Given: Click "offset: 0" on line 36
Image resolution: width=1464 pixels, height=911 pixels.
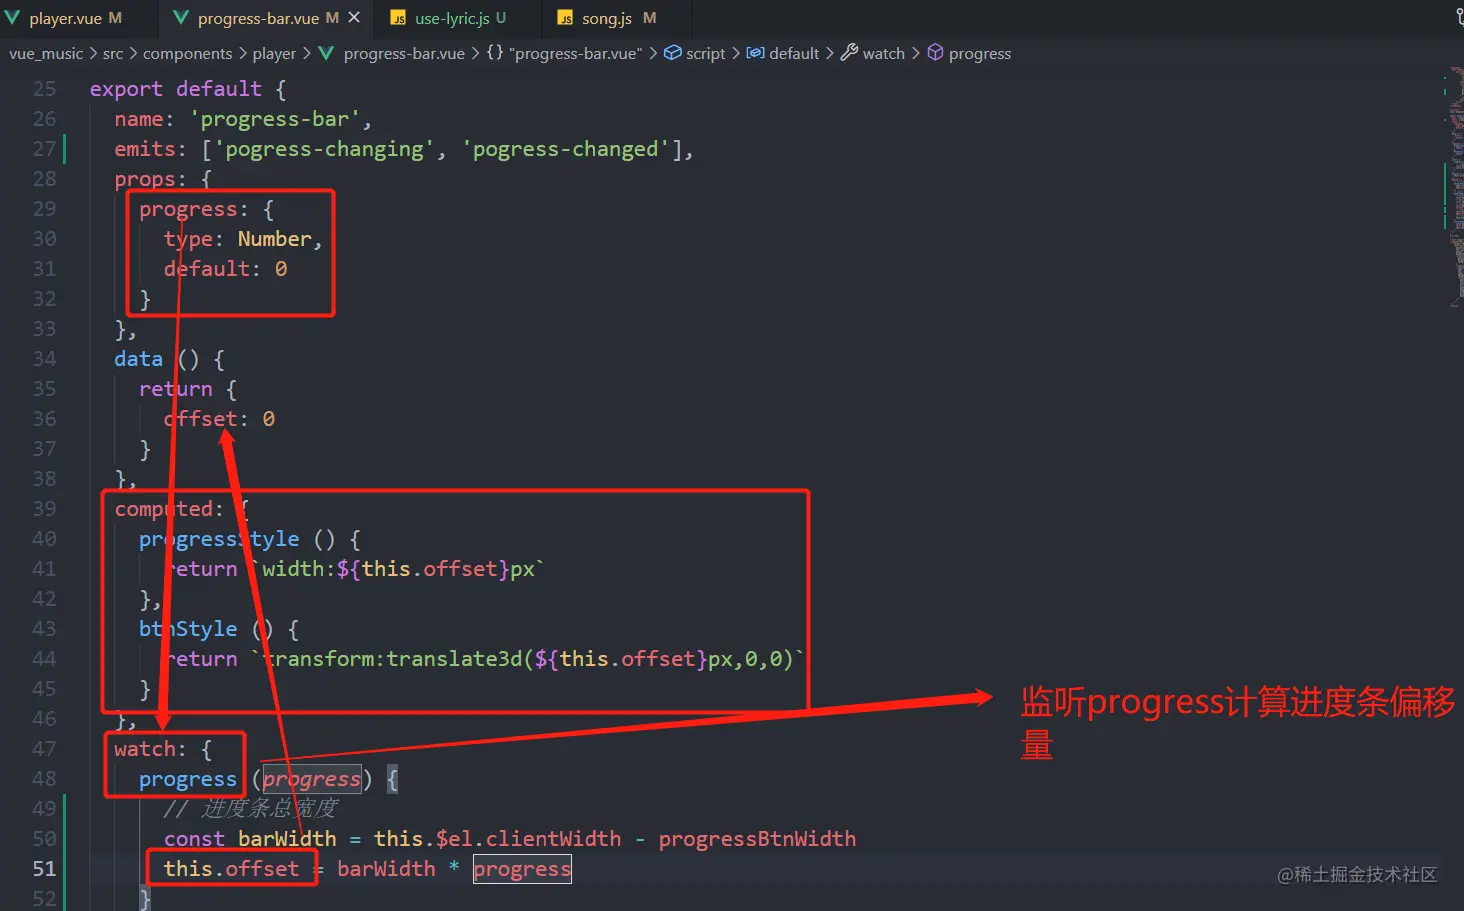Looking at the screenshot, I should (220, 419).
